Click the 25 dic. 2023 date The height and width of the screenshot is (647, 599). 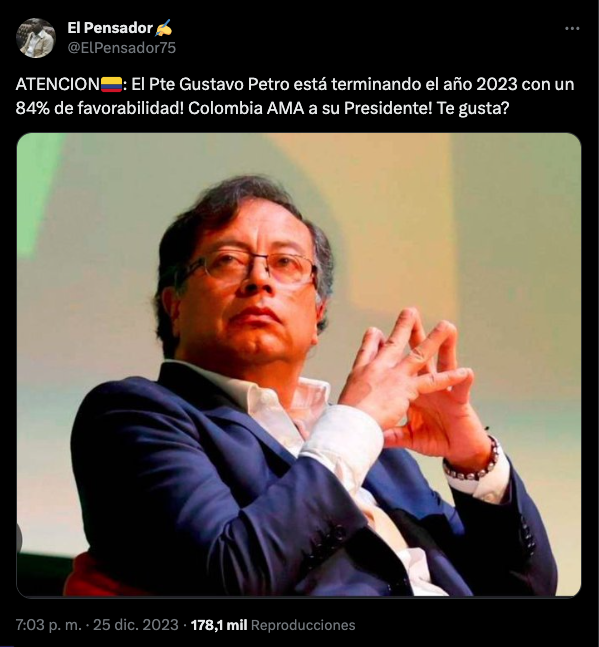(x=136, y=625)
